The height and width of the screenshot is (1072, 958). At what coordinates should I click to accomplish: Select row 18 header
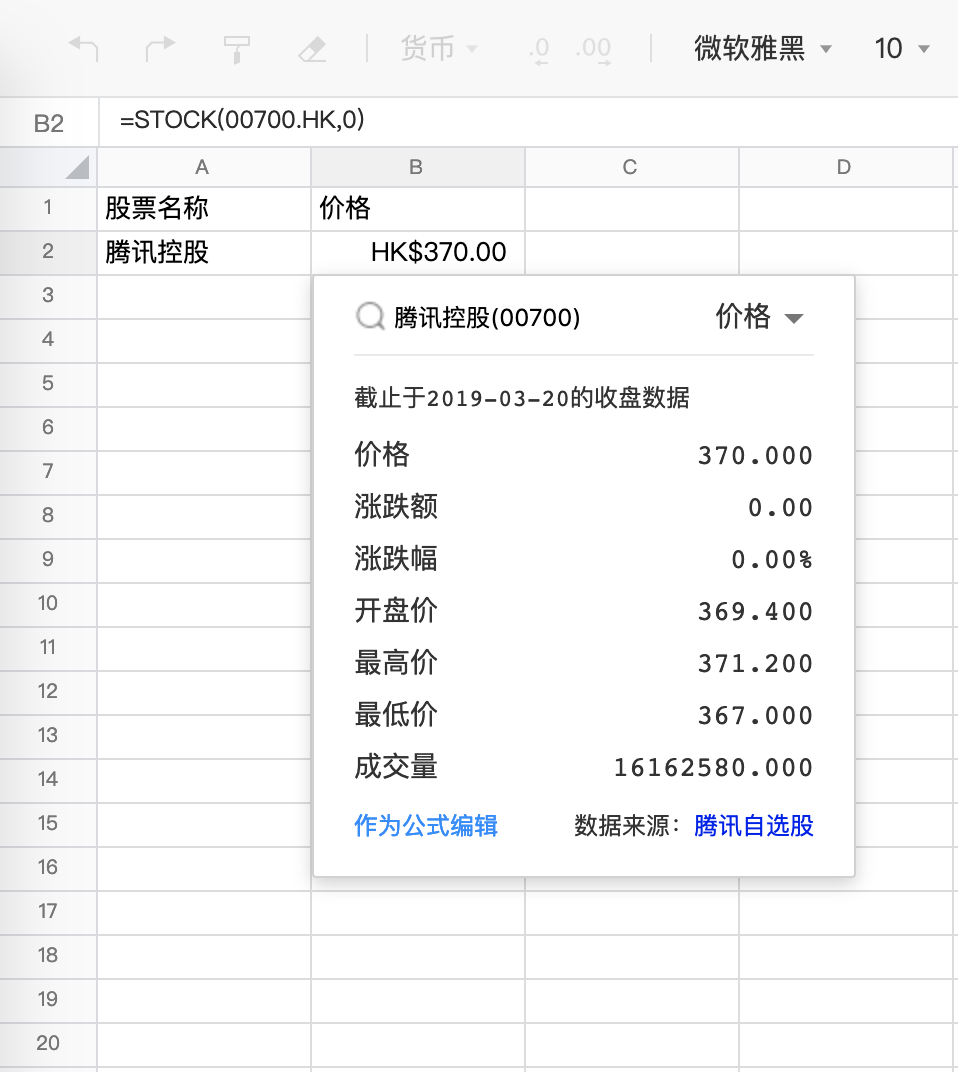48,956
